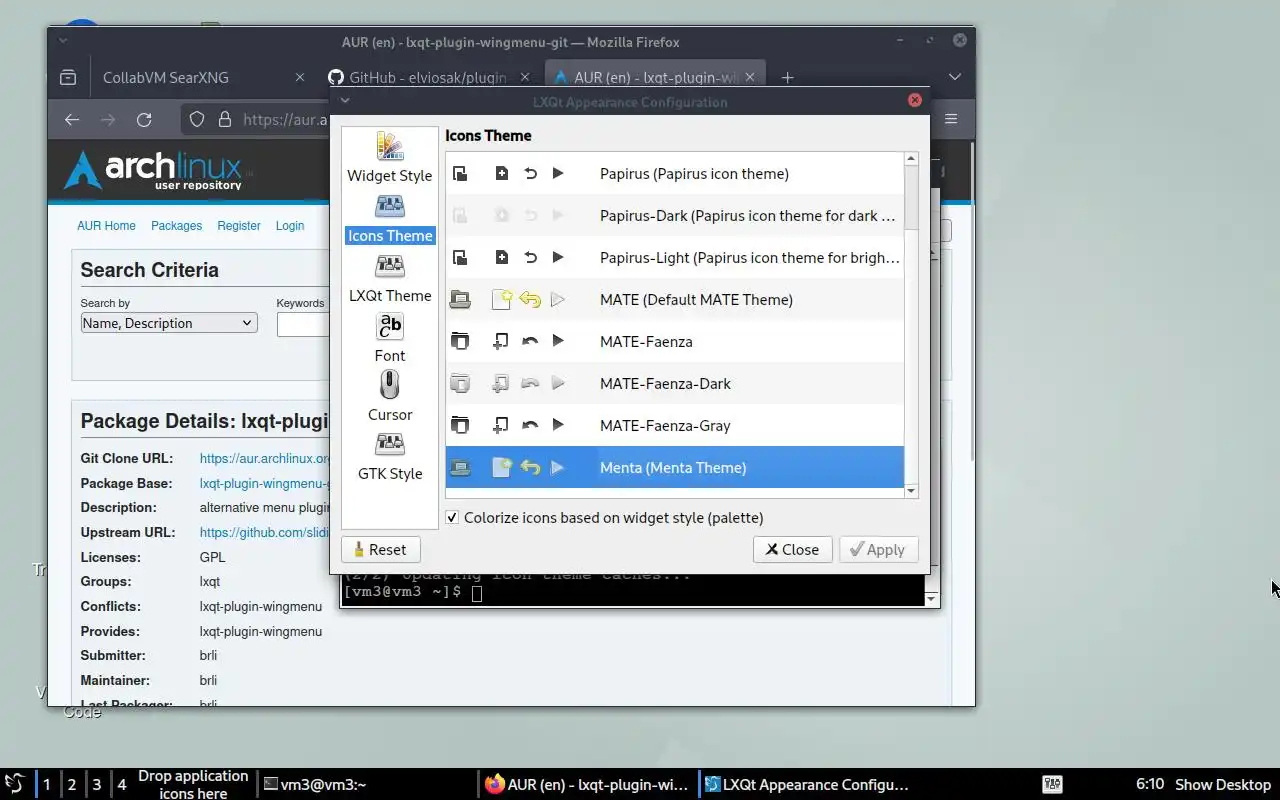Click MATE theme folder preview icon
Viewport: 1280px width, 800px height.
point(460,299)
